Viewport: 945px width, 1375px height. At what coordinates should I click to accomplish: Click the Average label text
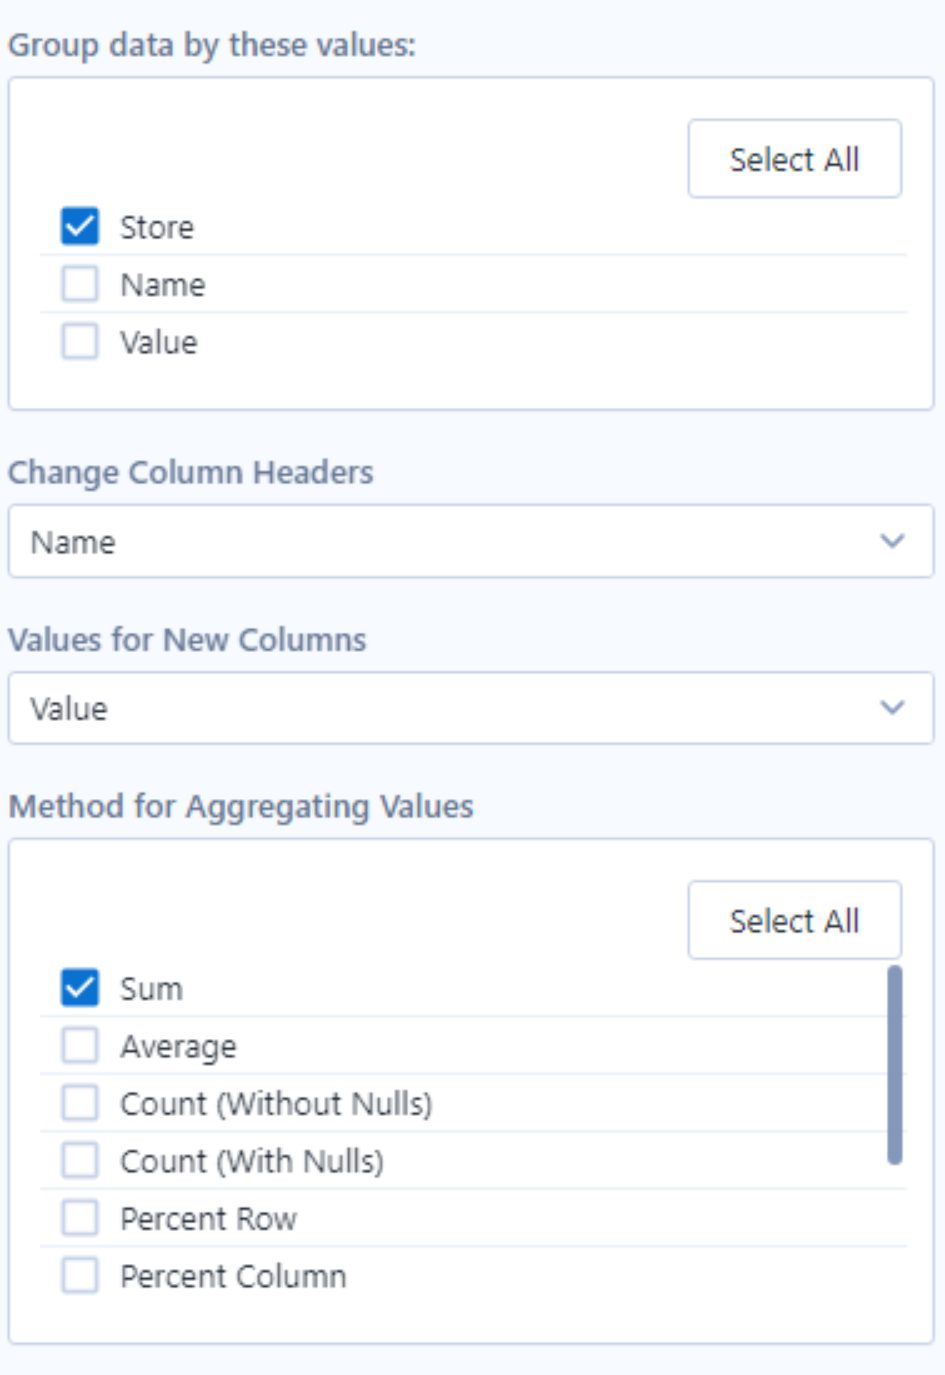pyautogui.click(x=178, y=1046)
